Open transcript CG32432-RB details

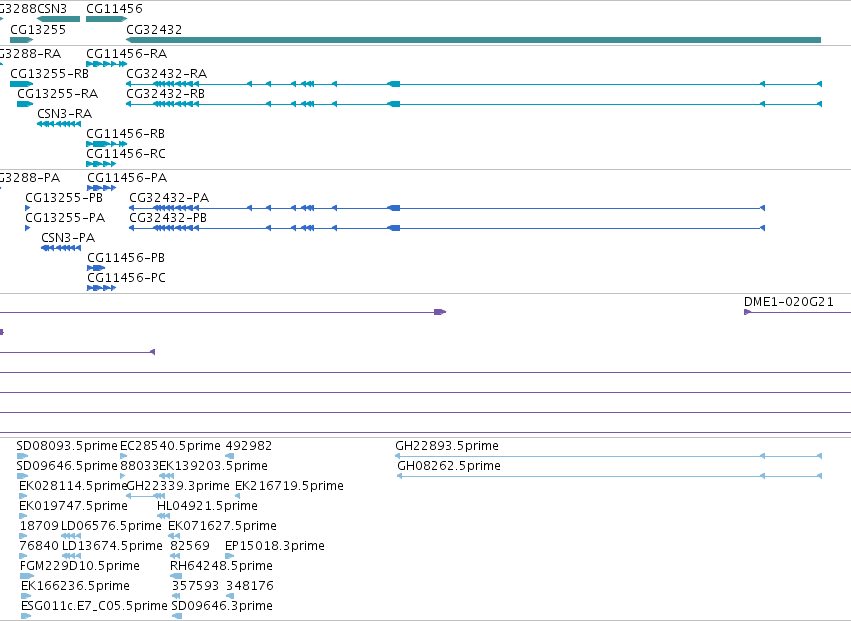click(x=474, y=104)
